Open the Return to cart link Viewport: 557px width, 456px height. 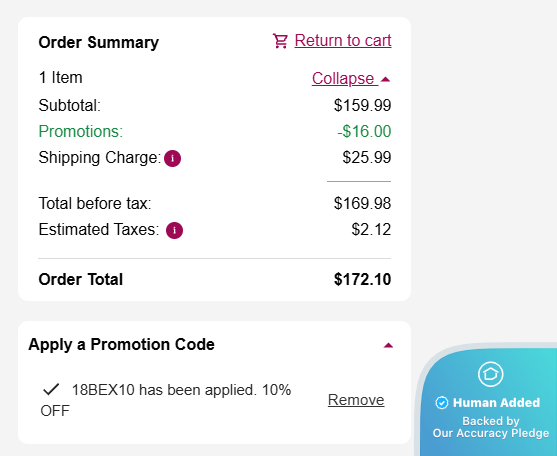click(x=343, y=40)
